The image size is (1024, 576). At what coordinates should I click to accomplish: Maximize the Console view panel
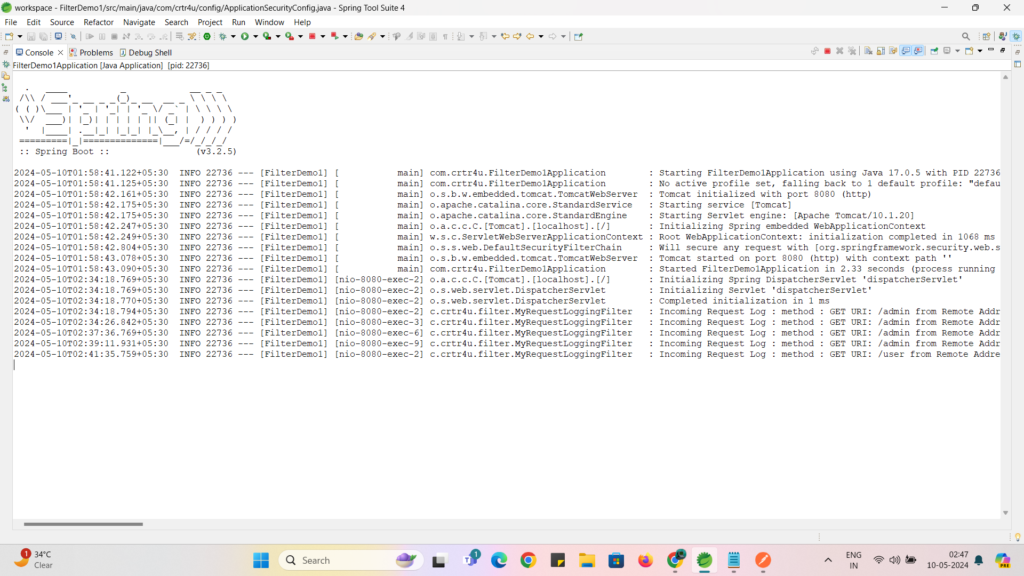click(1003, 50)
